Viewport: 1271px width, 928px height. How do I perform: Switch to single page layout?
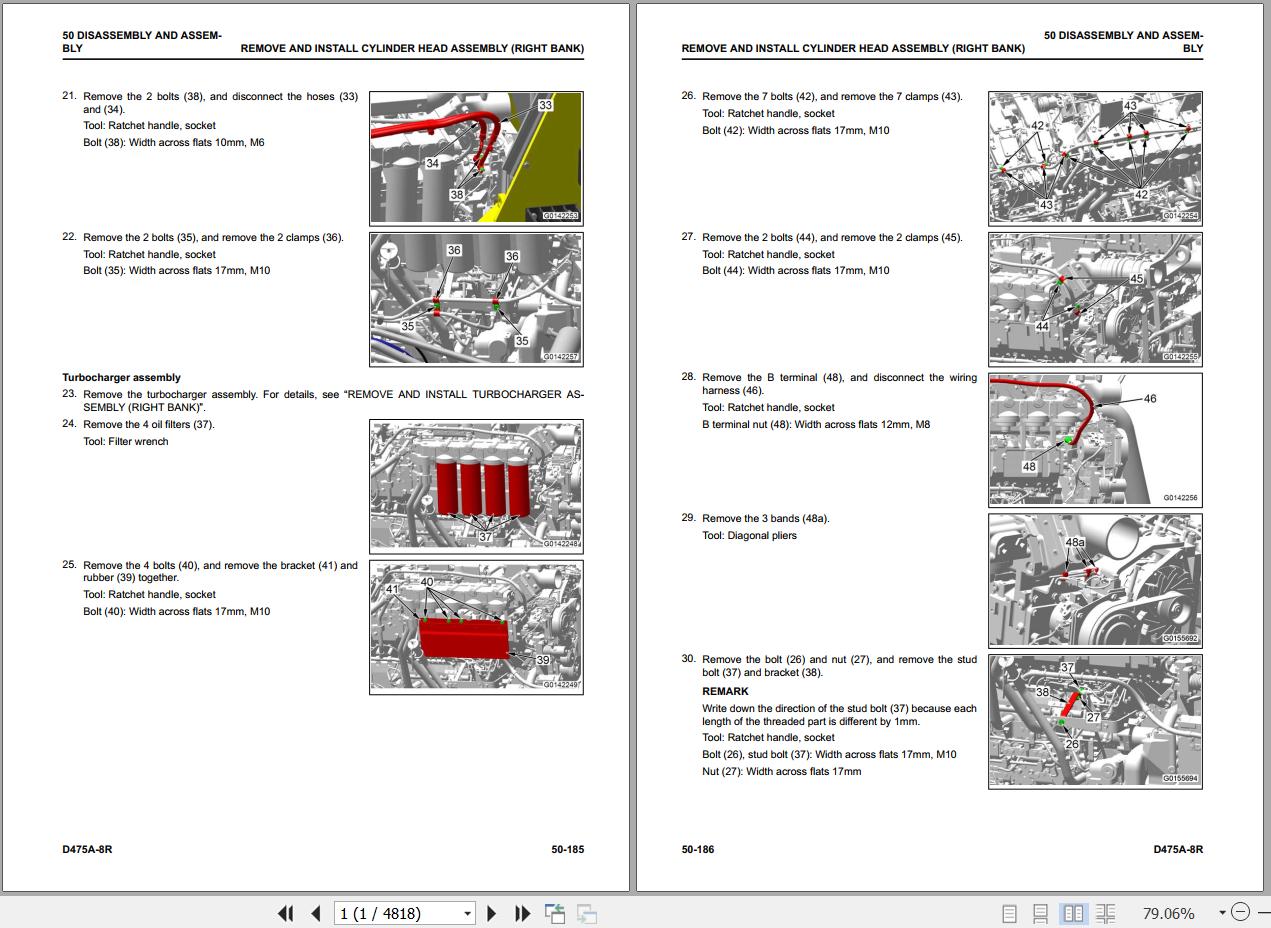coord(1009,913)
